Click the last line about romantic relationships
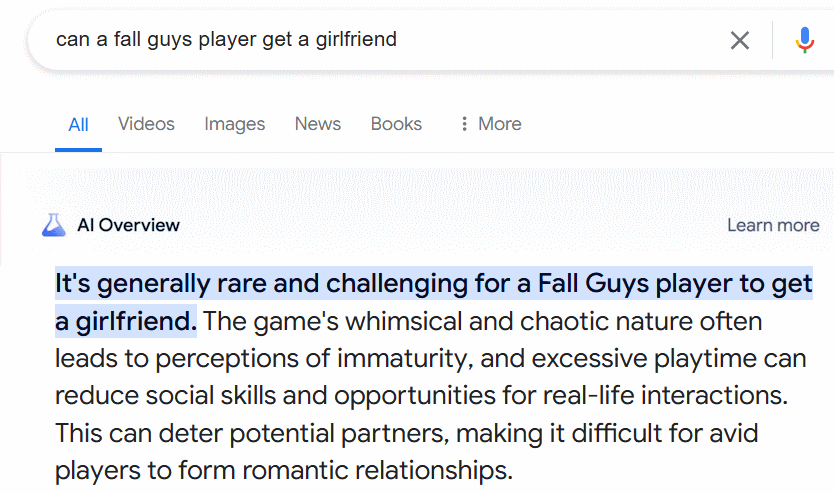 (284, 471)
